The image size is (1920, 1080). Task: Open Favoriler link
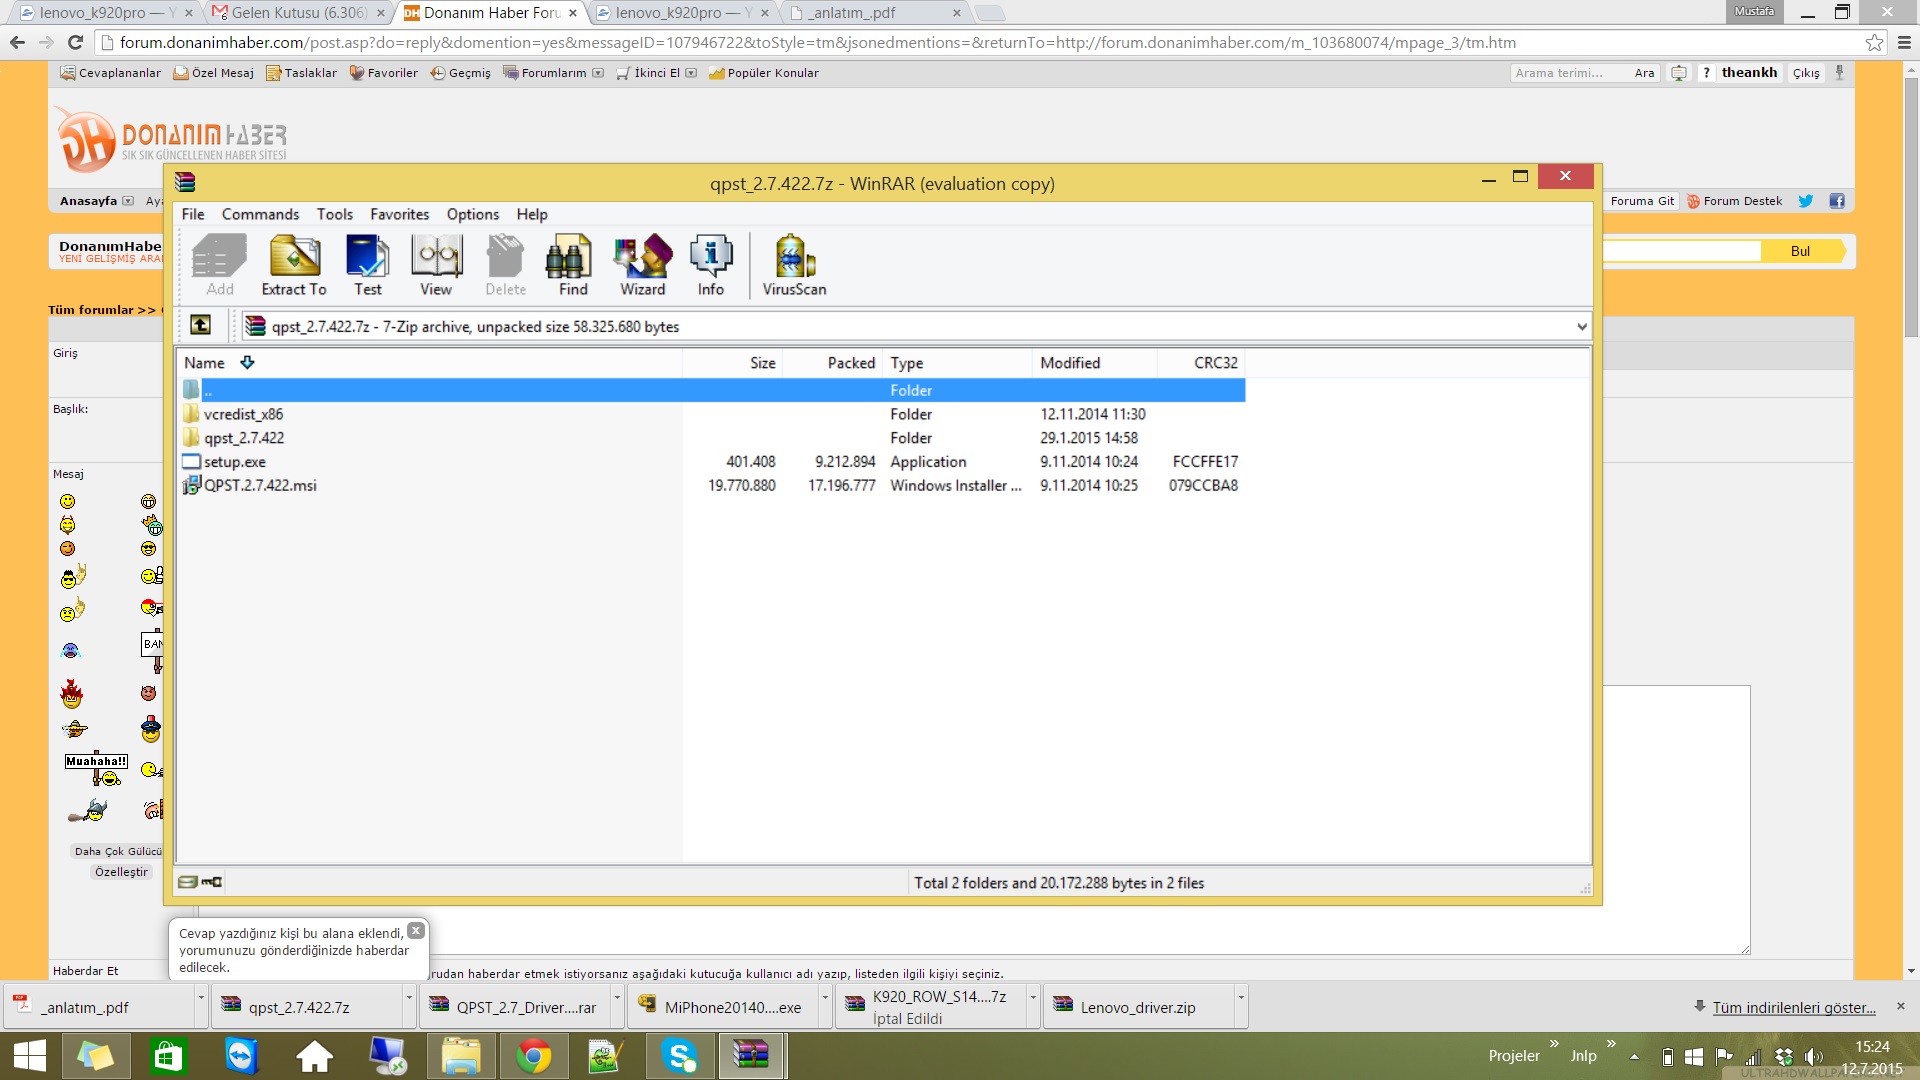[384, 73]
